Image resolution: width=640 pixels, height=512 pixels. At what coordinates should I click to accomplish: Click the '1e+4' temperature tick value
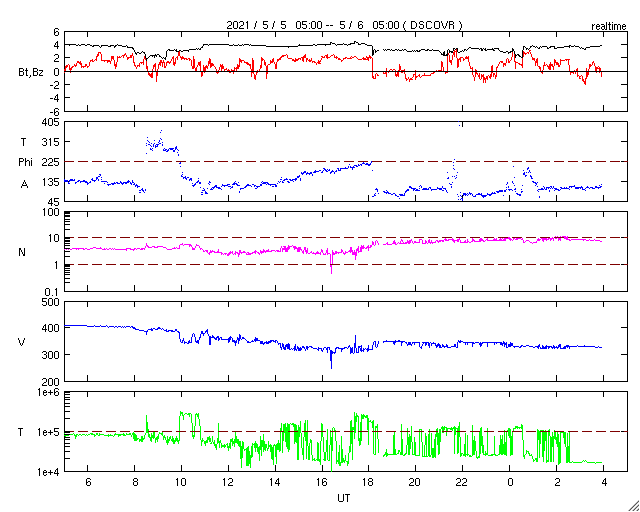pyautogui.click(x=49, y=472)
